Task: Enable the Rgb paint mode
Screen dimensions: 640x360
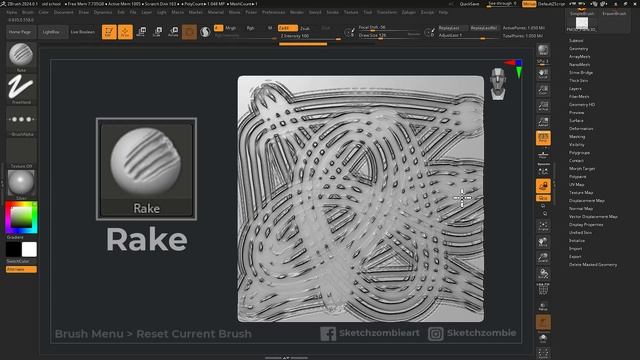Action: click(250, 28)
